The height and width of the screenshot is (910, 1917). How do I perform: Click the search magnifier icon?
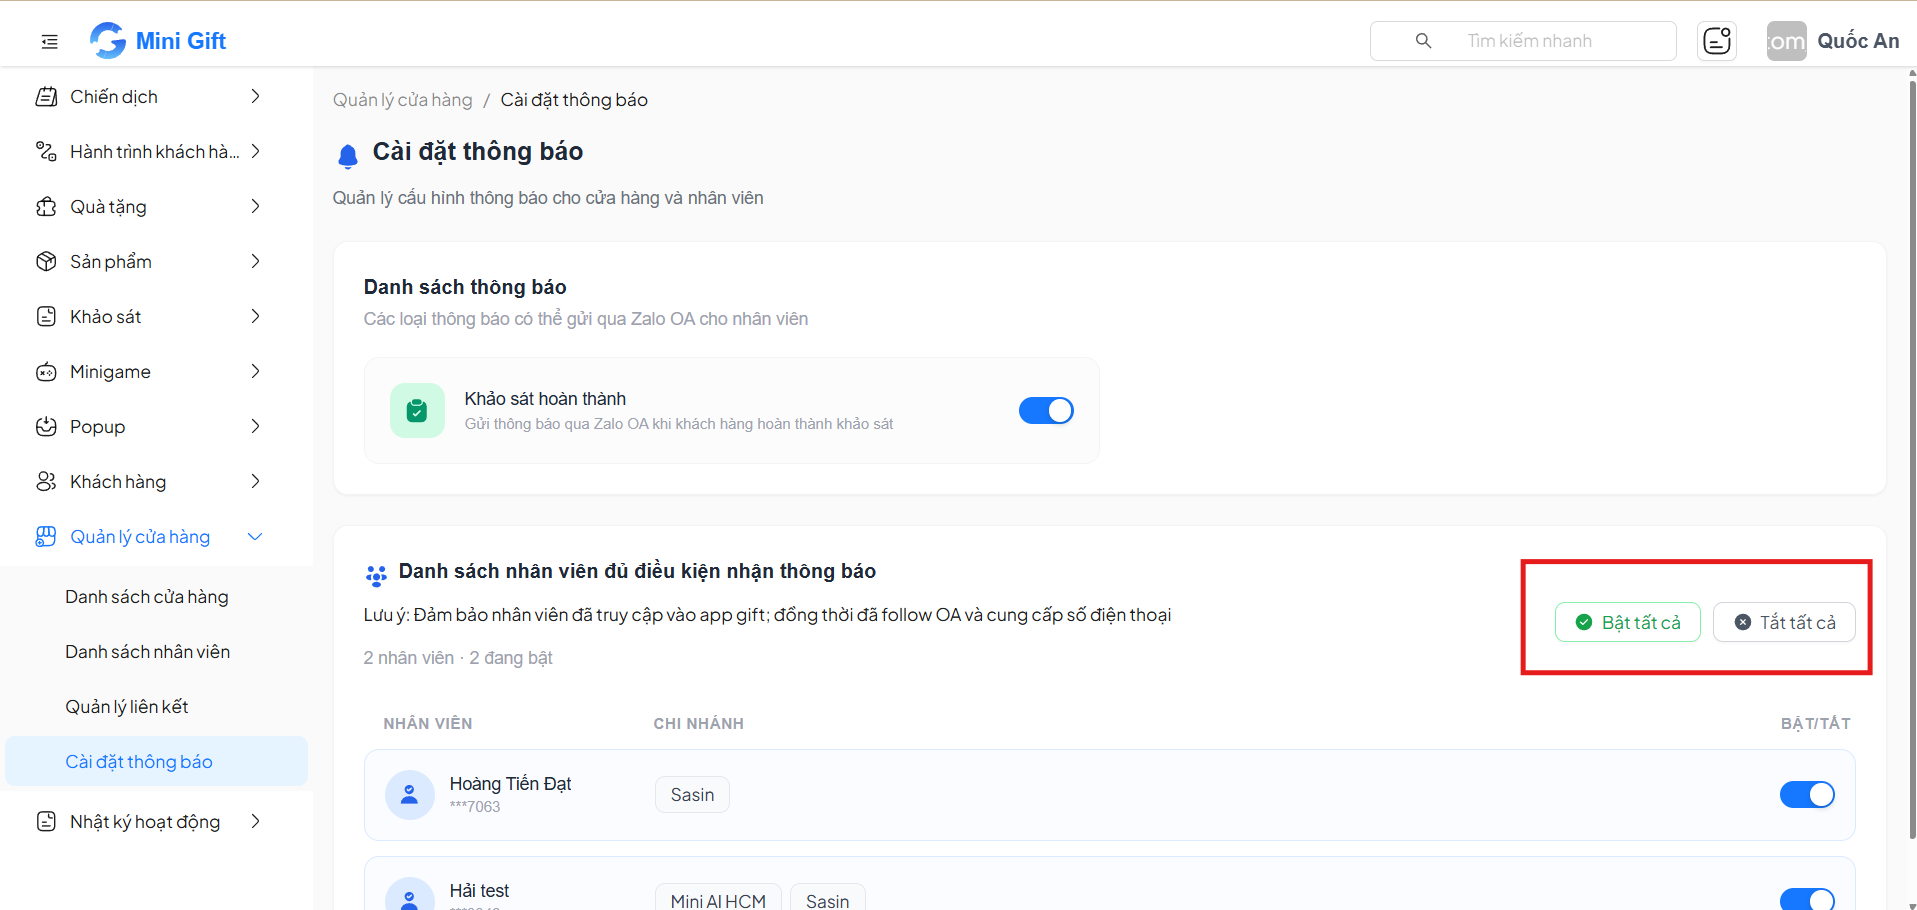point(1423,41)
